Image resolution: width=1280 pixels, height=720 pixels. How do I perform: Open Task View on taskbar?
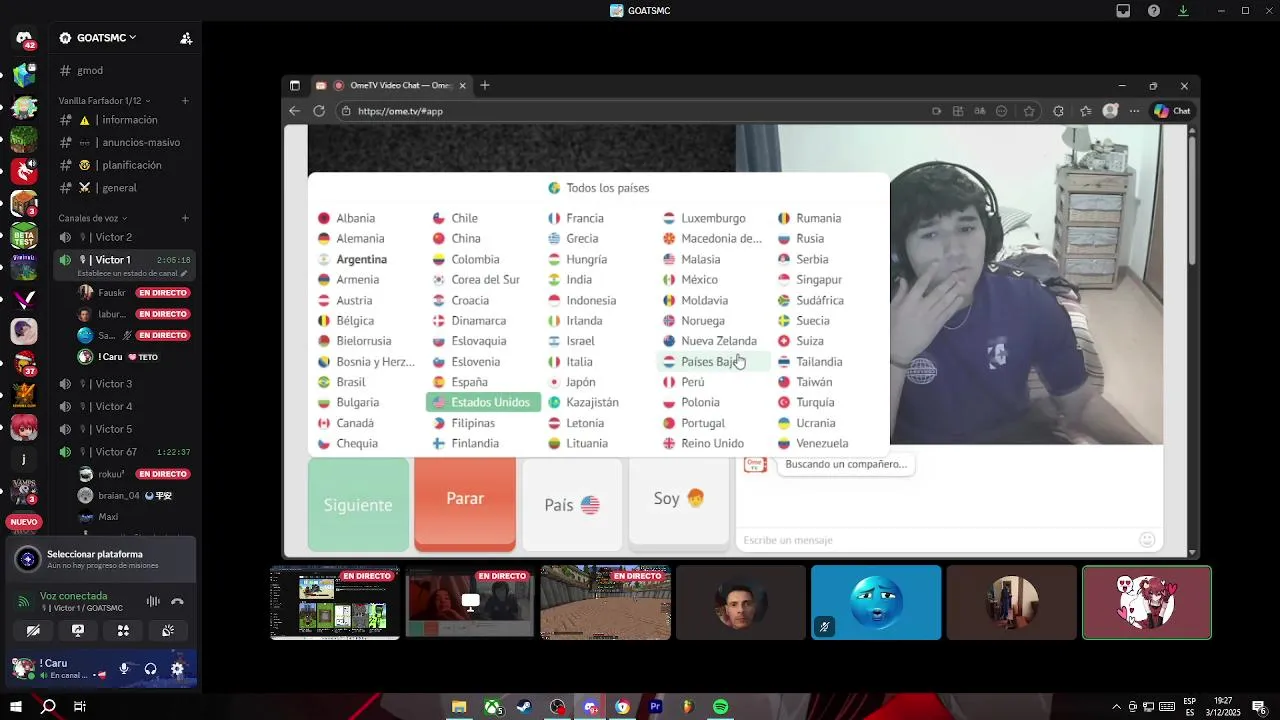coord(80,707)
